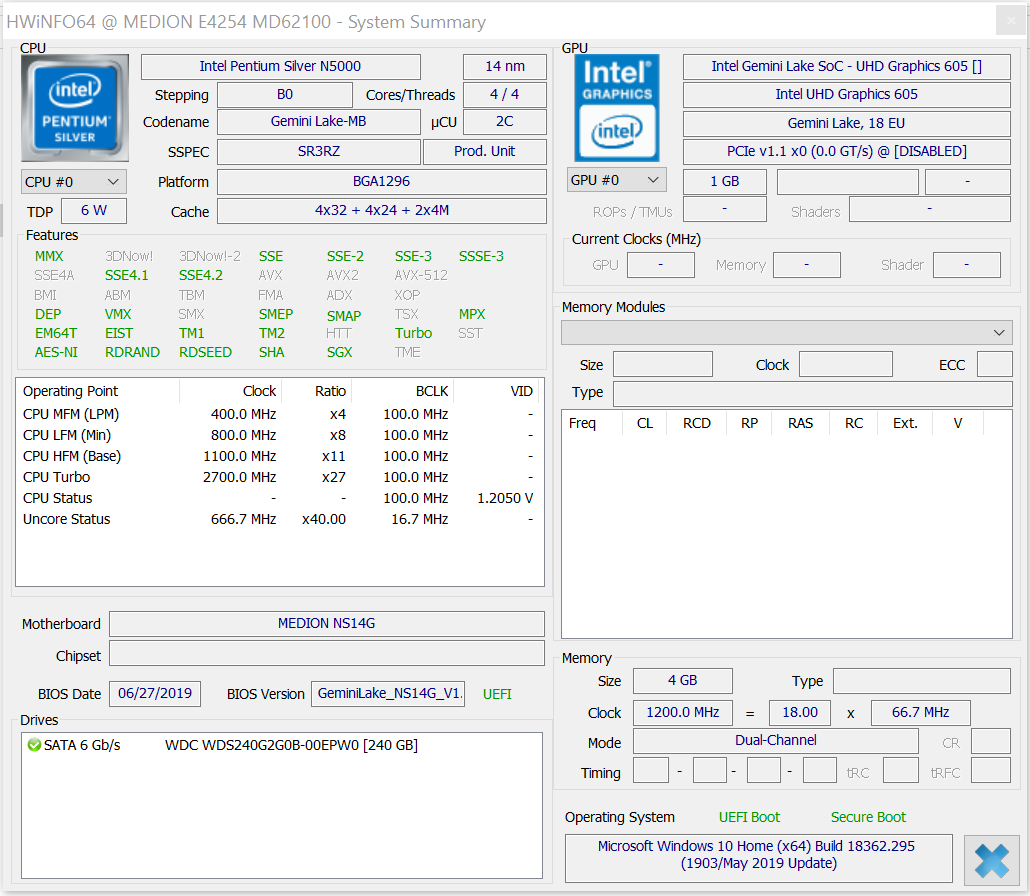This screenshot has height=896, width=1030.
Task: Close the System Summary window via title bar
Action: (1010, 21)
